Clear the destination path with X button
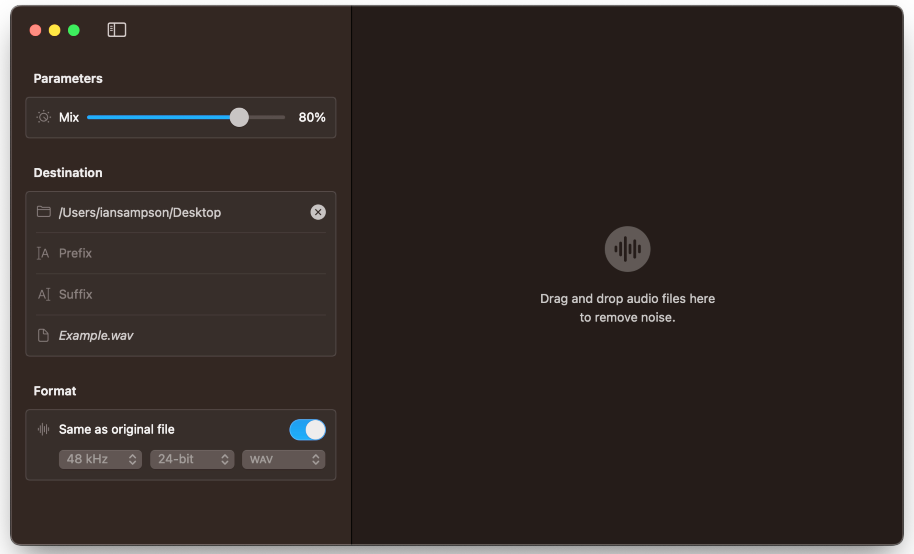This screenshot has height=554, width=914. pos(318,212)
